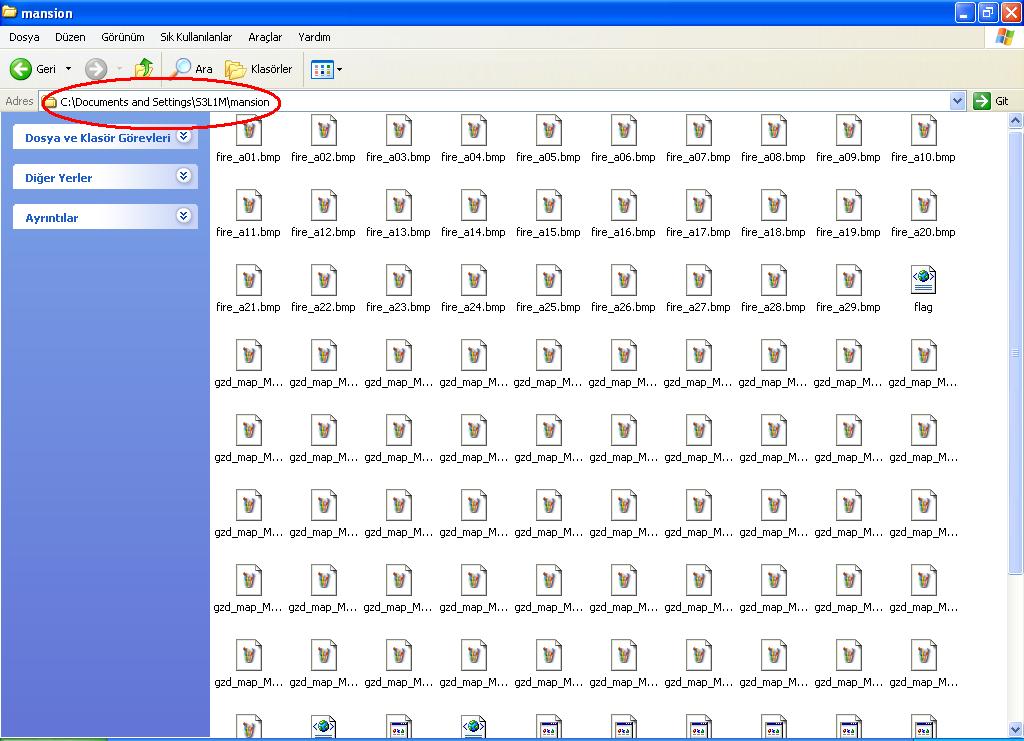Select the fire_a09.bmp file icon

849,130
